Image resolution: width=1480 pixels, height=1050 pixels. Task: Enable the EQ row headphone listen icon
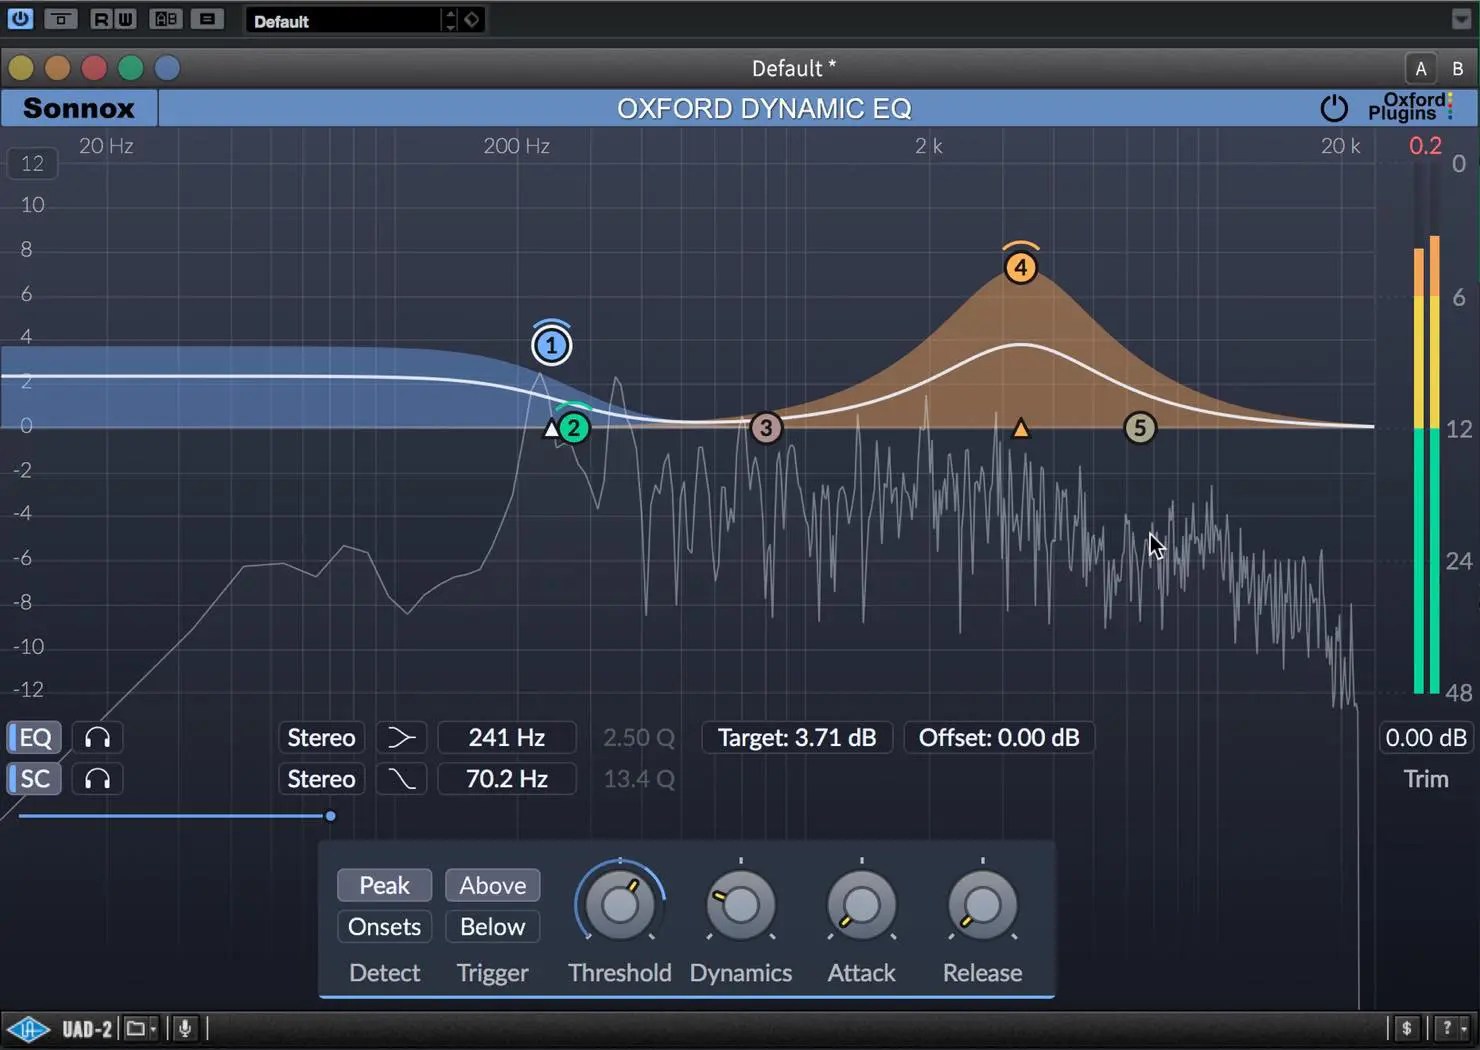[x=97, y=738]
